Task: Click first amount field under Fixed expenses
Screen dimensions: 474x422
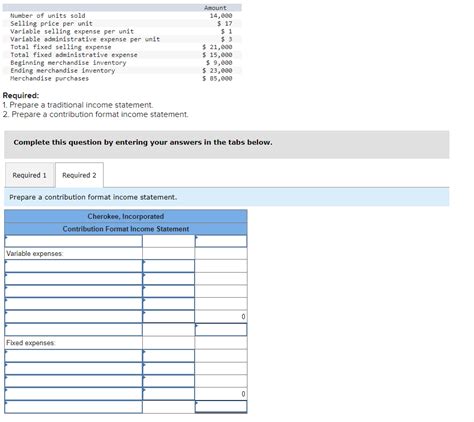Action: pos(169,356)
